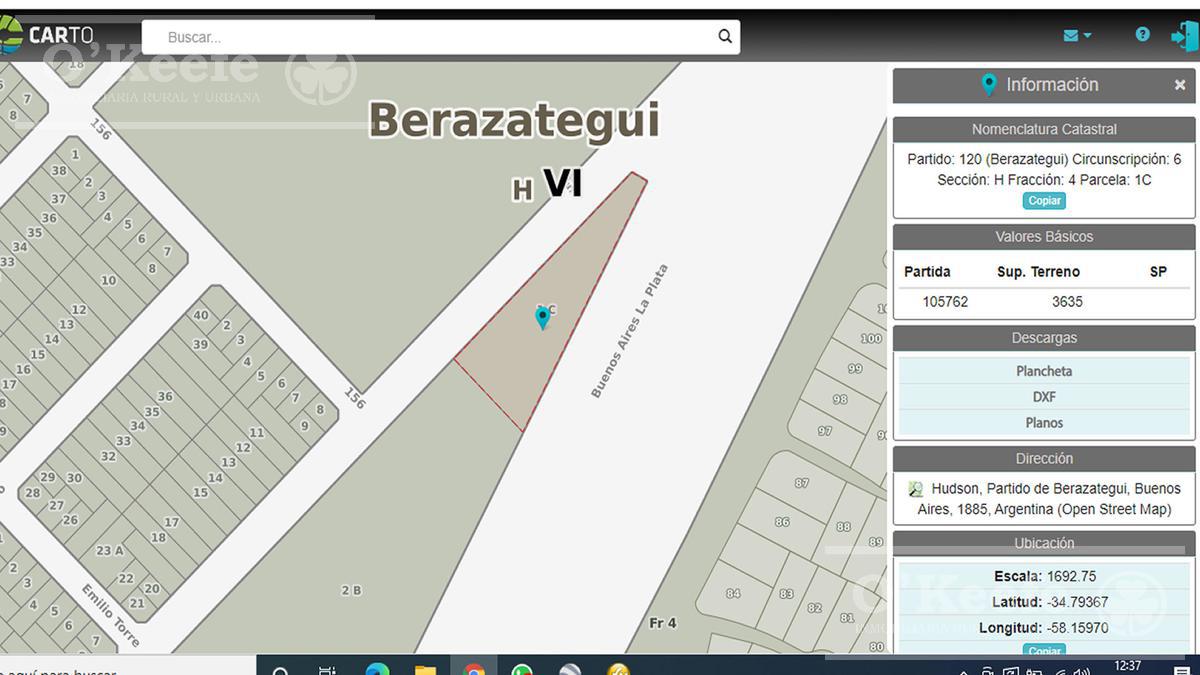Click the logout door icon

pyautogui.click(x=1184, y=36)
